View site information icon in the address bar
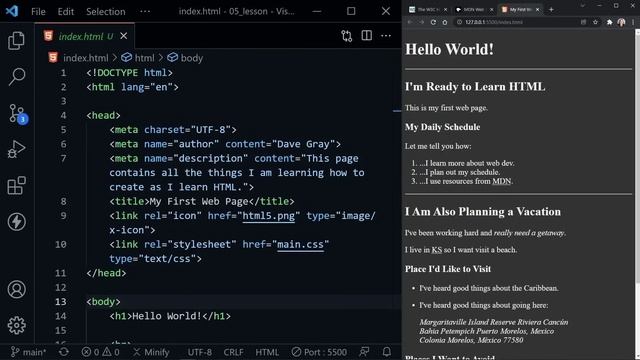 click(460, 22)
